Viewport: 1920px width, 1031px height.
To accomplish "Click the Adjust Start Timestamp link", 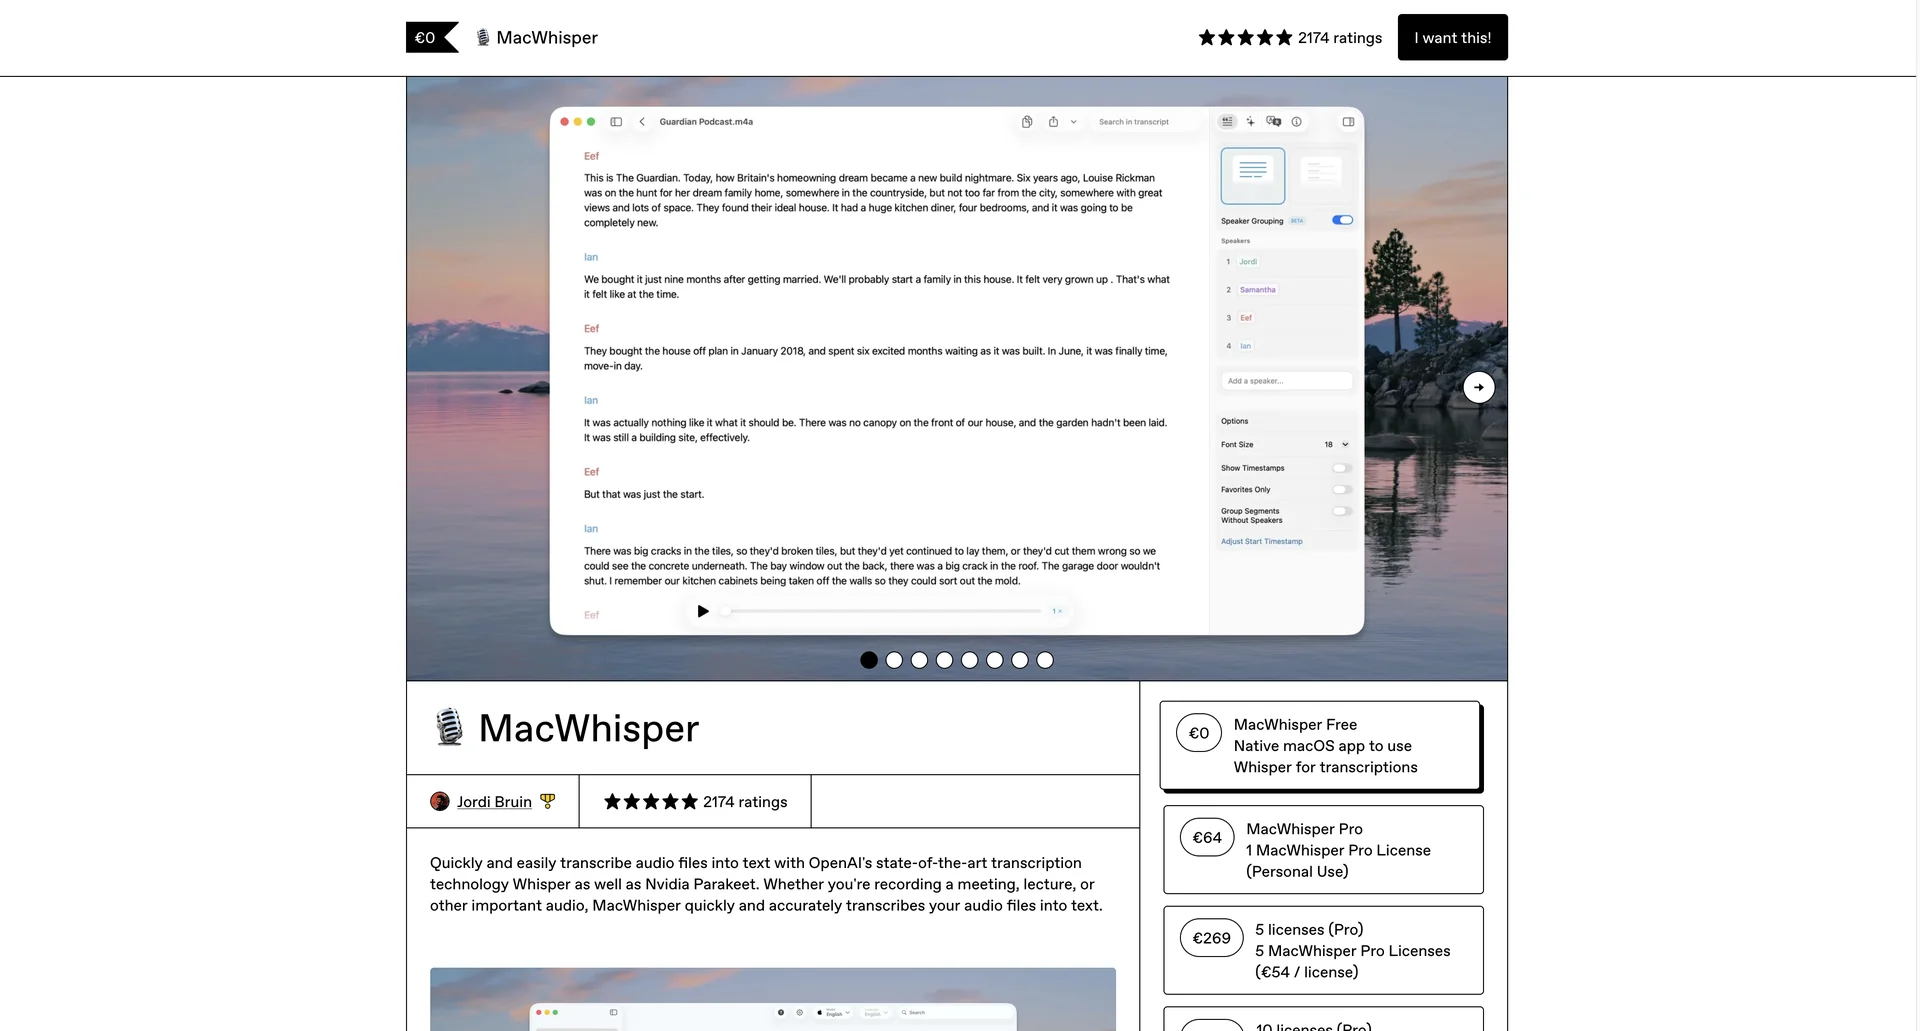I will pyautogui.click(x=1262, y=541).
